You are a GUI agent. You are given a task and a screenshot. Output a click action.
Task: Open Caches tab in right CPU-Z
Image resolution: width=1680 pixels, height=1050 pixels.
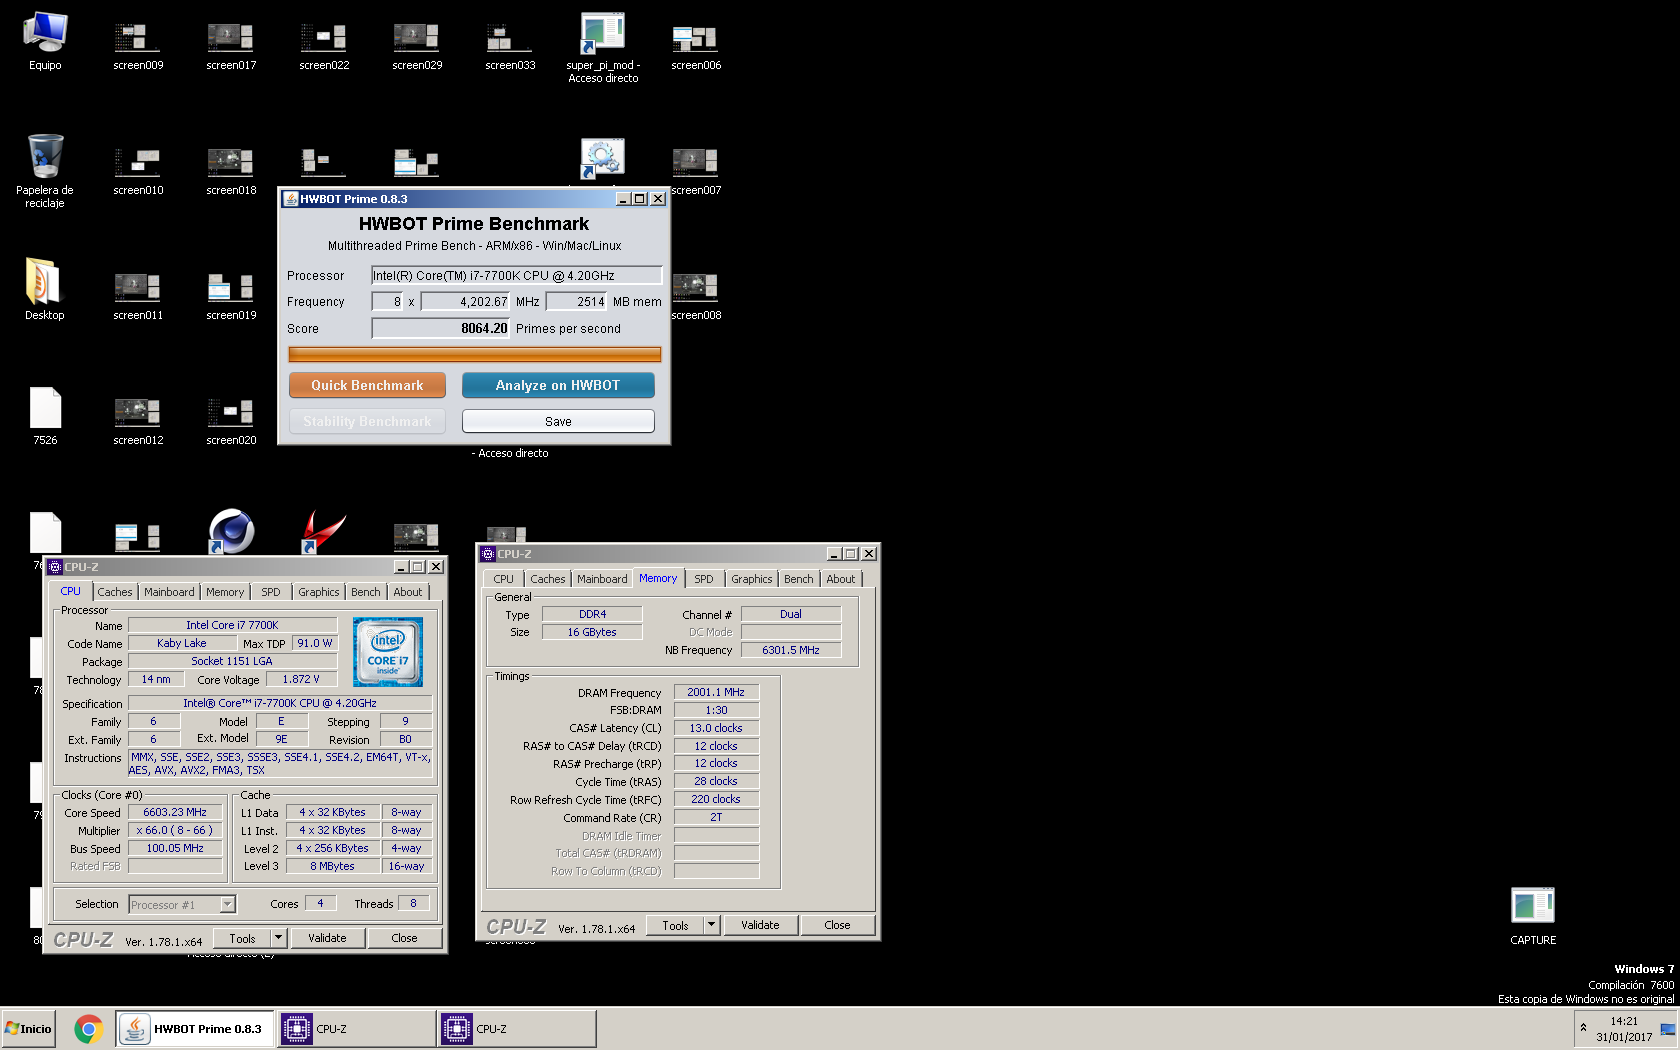click(548, 579)
